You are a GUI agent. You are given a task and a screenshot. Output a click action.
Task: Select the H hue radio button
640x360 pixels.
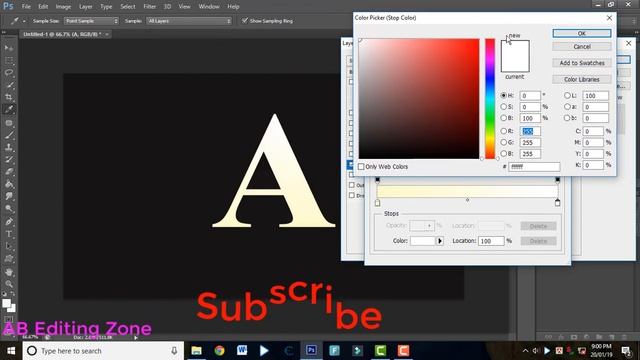pyautogui.click(x=504, y=95)
